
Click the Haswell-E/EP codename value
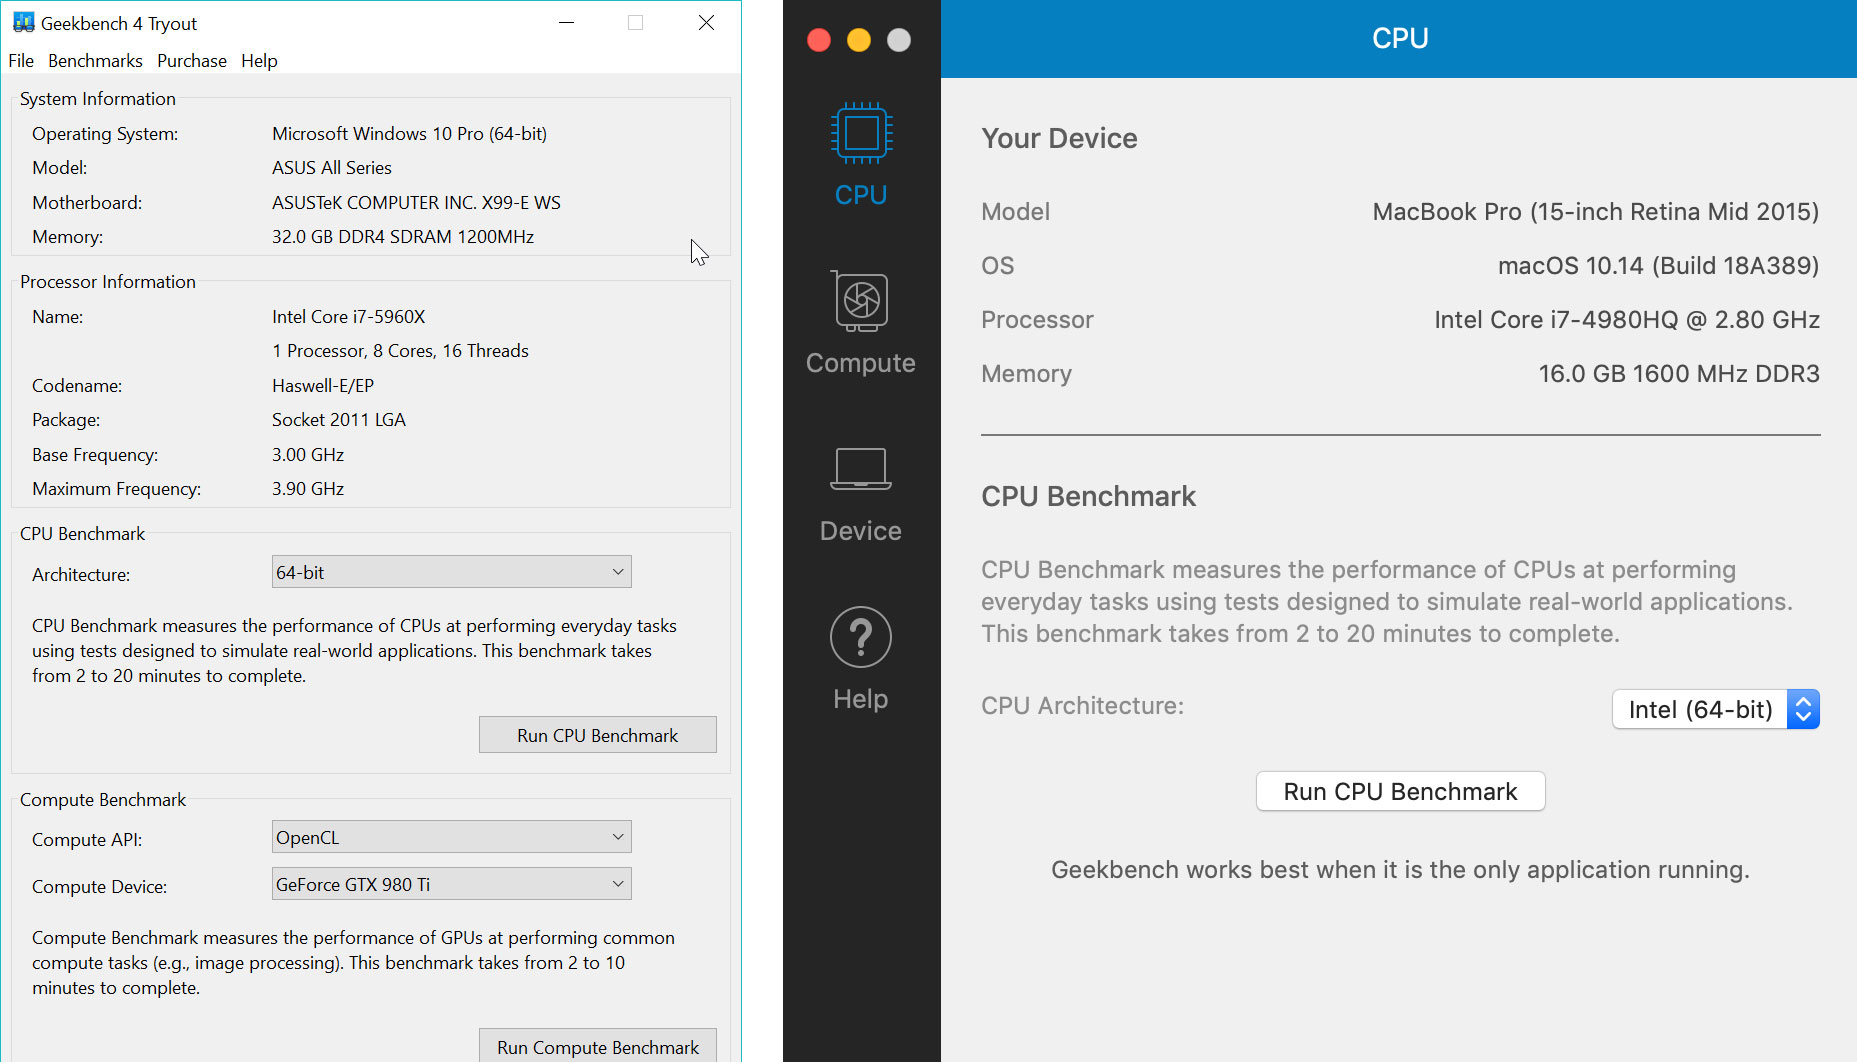point(323,386)
